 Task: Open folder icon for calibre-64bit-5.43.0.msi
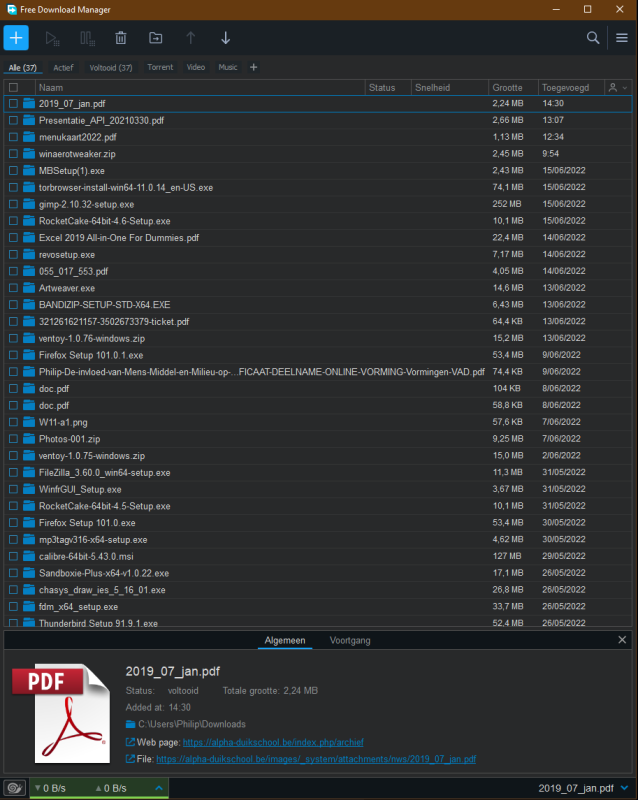coord(29,556)
